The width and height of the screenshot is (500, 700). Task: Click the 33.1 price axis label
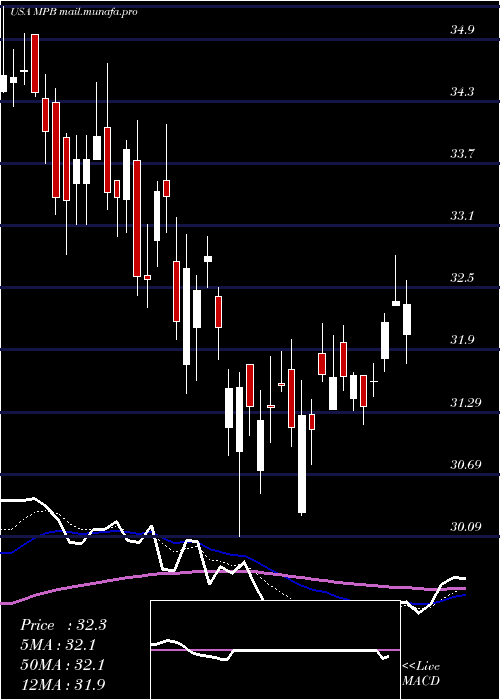(x=462, y=216)
